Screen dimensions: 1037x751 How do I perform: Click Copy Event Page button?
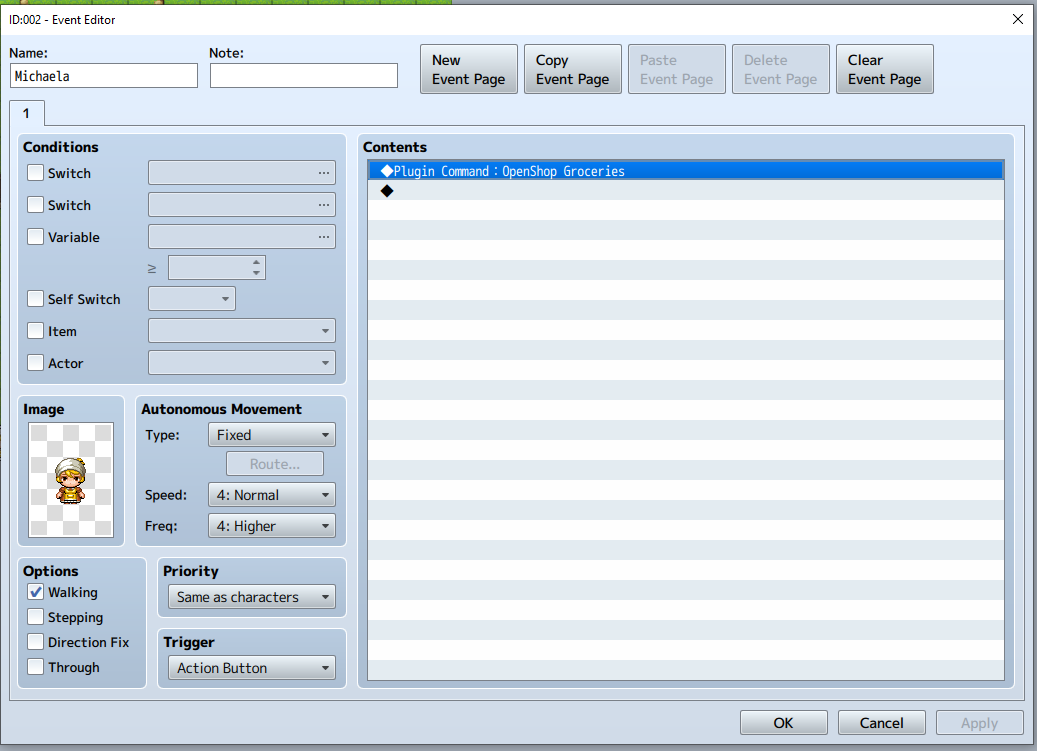pos(573,69)
